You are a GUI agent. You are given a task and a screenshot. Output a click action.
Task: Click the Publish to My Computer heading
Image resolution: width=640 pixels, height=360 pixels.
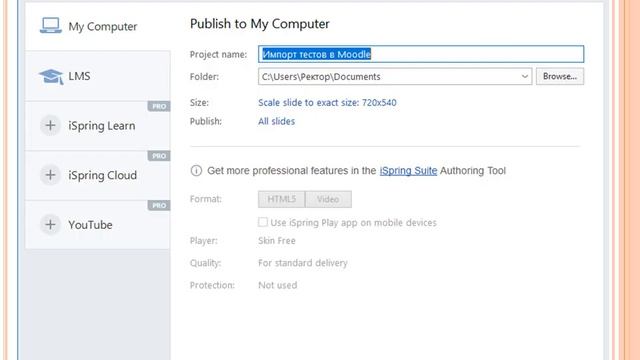point(260,24)
